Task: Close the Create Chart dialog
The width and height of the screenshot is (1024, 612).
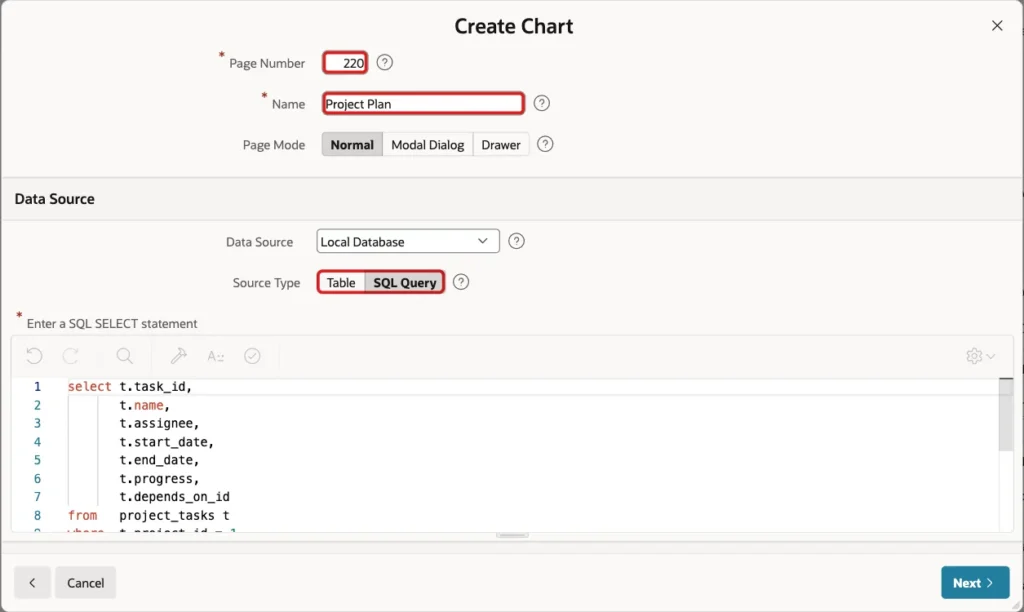Action: tap(997, 25)
